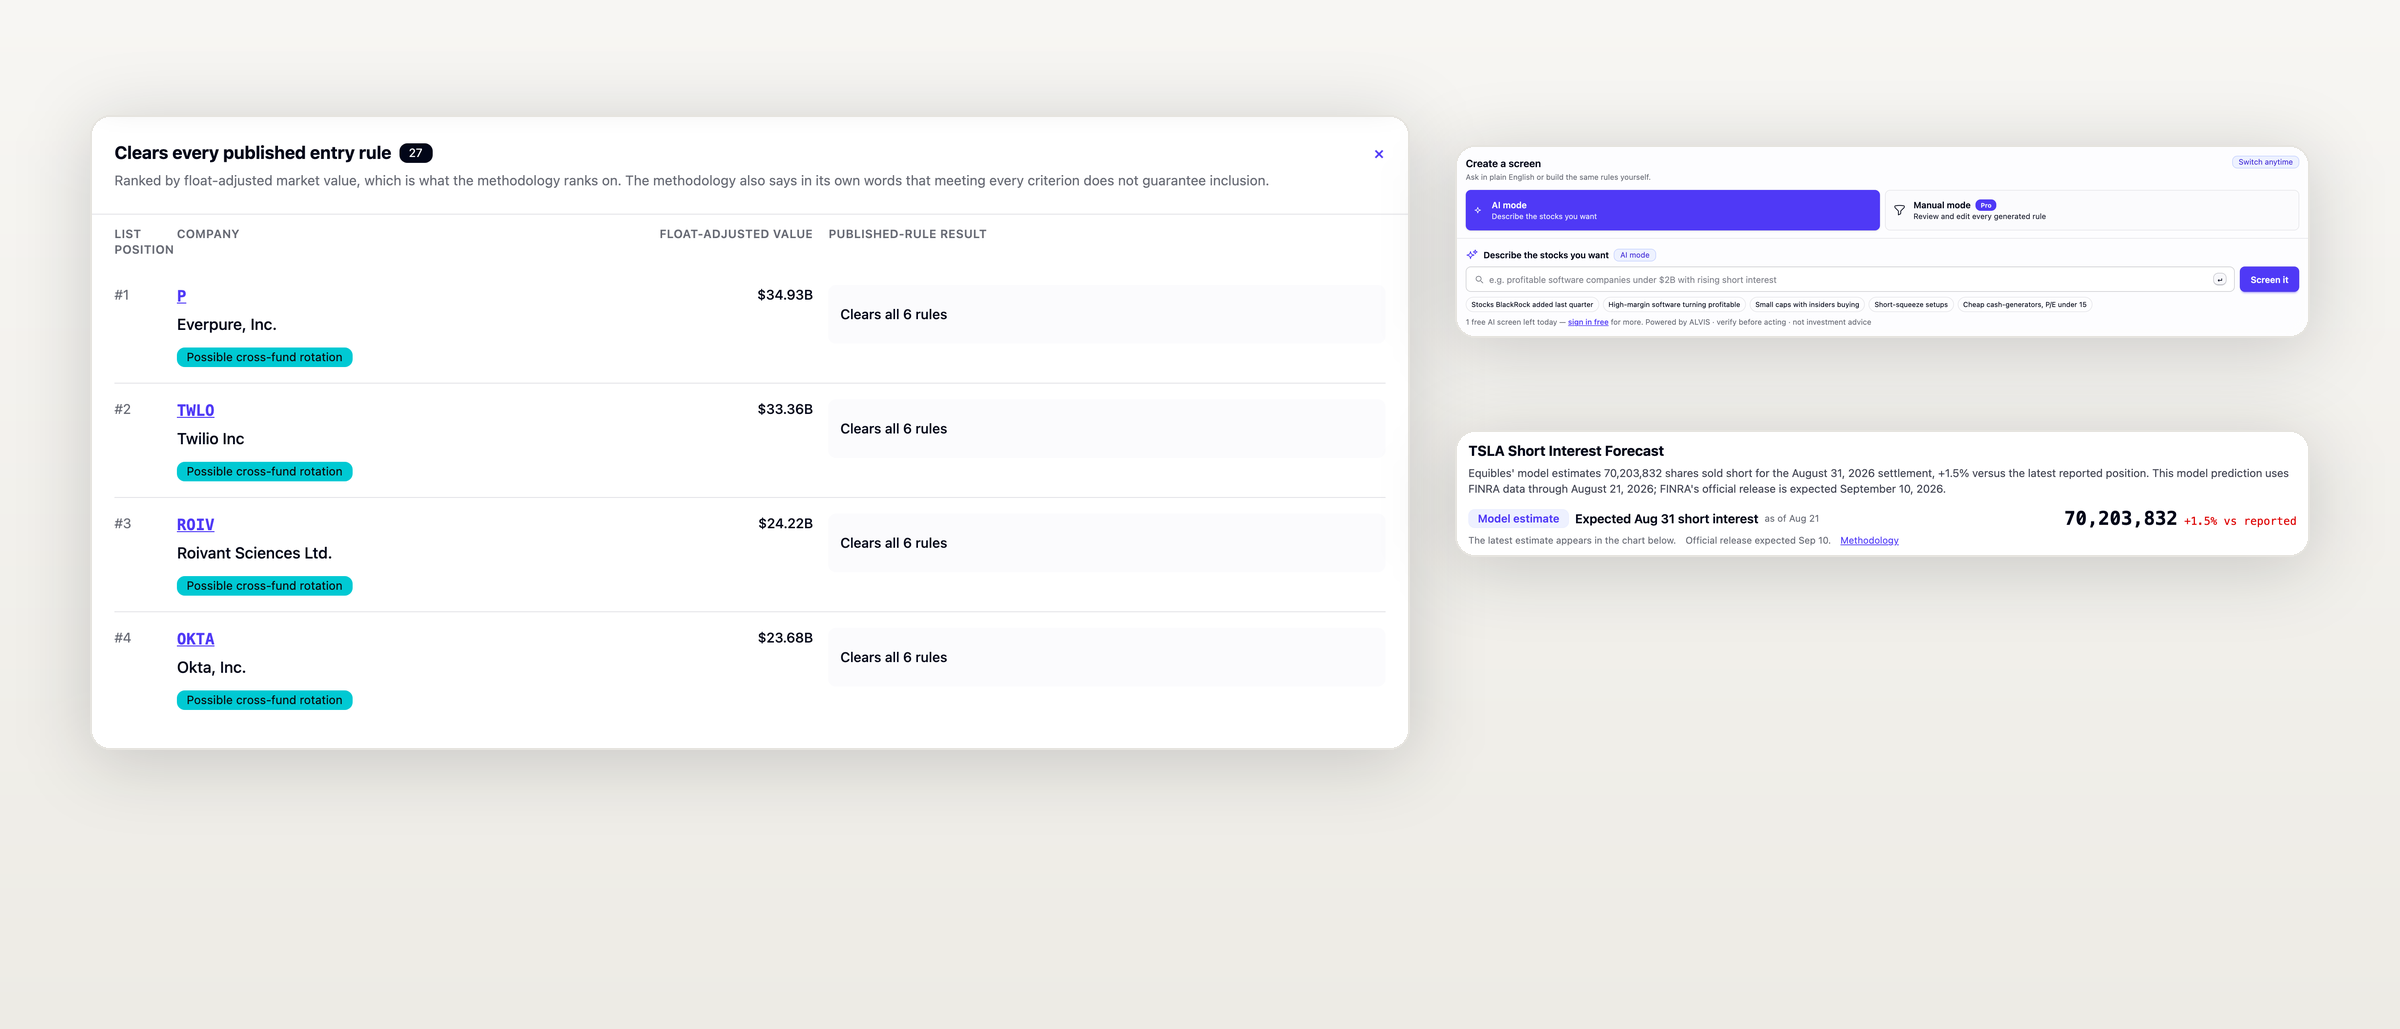Open the ROIV ticker link
The image size is (2400, 1029).
point(196,525)
